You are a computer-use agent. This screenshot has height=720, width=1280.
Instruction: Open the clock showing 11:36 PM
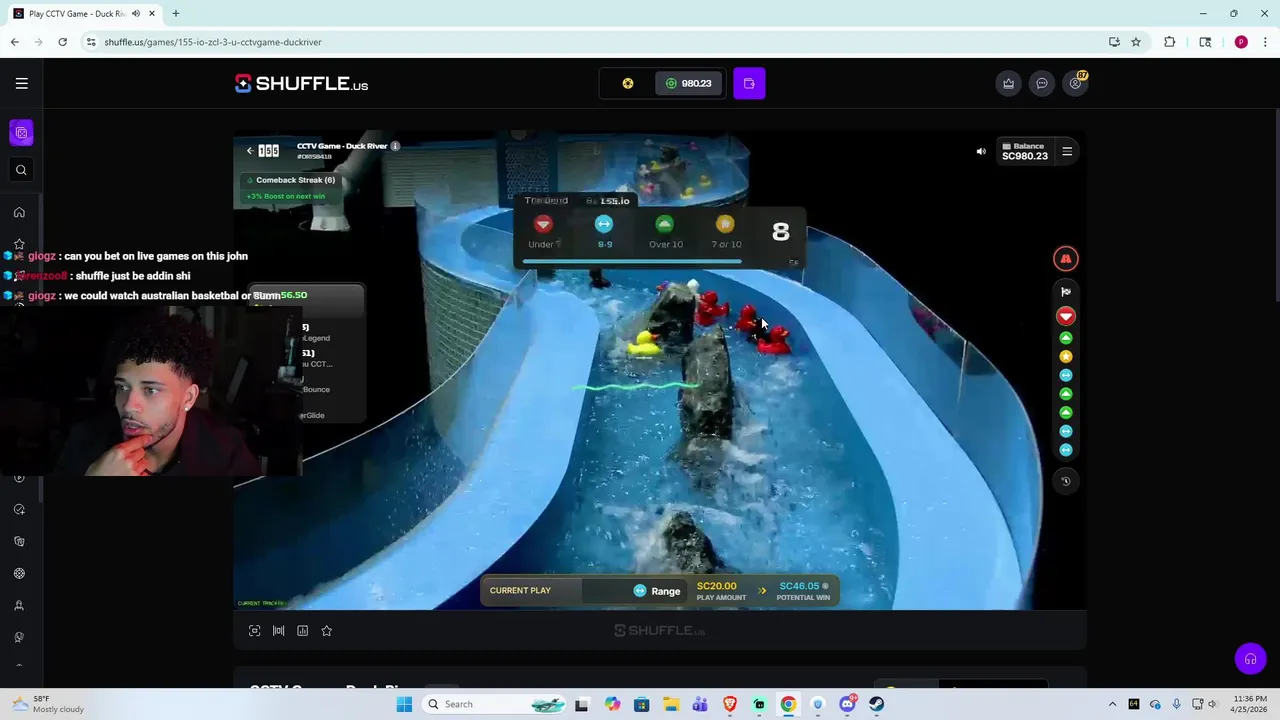pos(1250,704)
